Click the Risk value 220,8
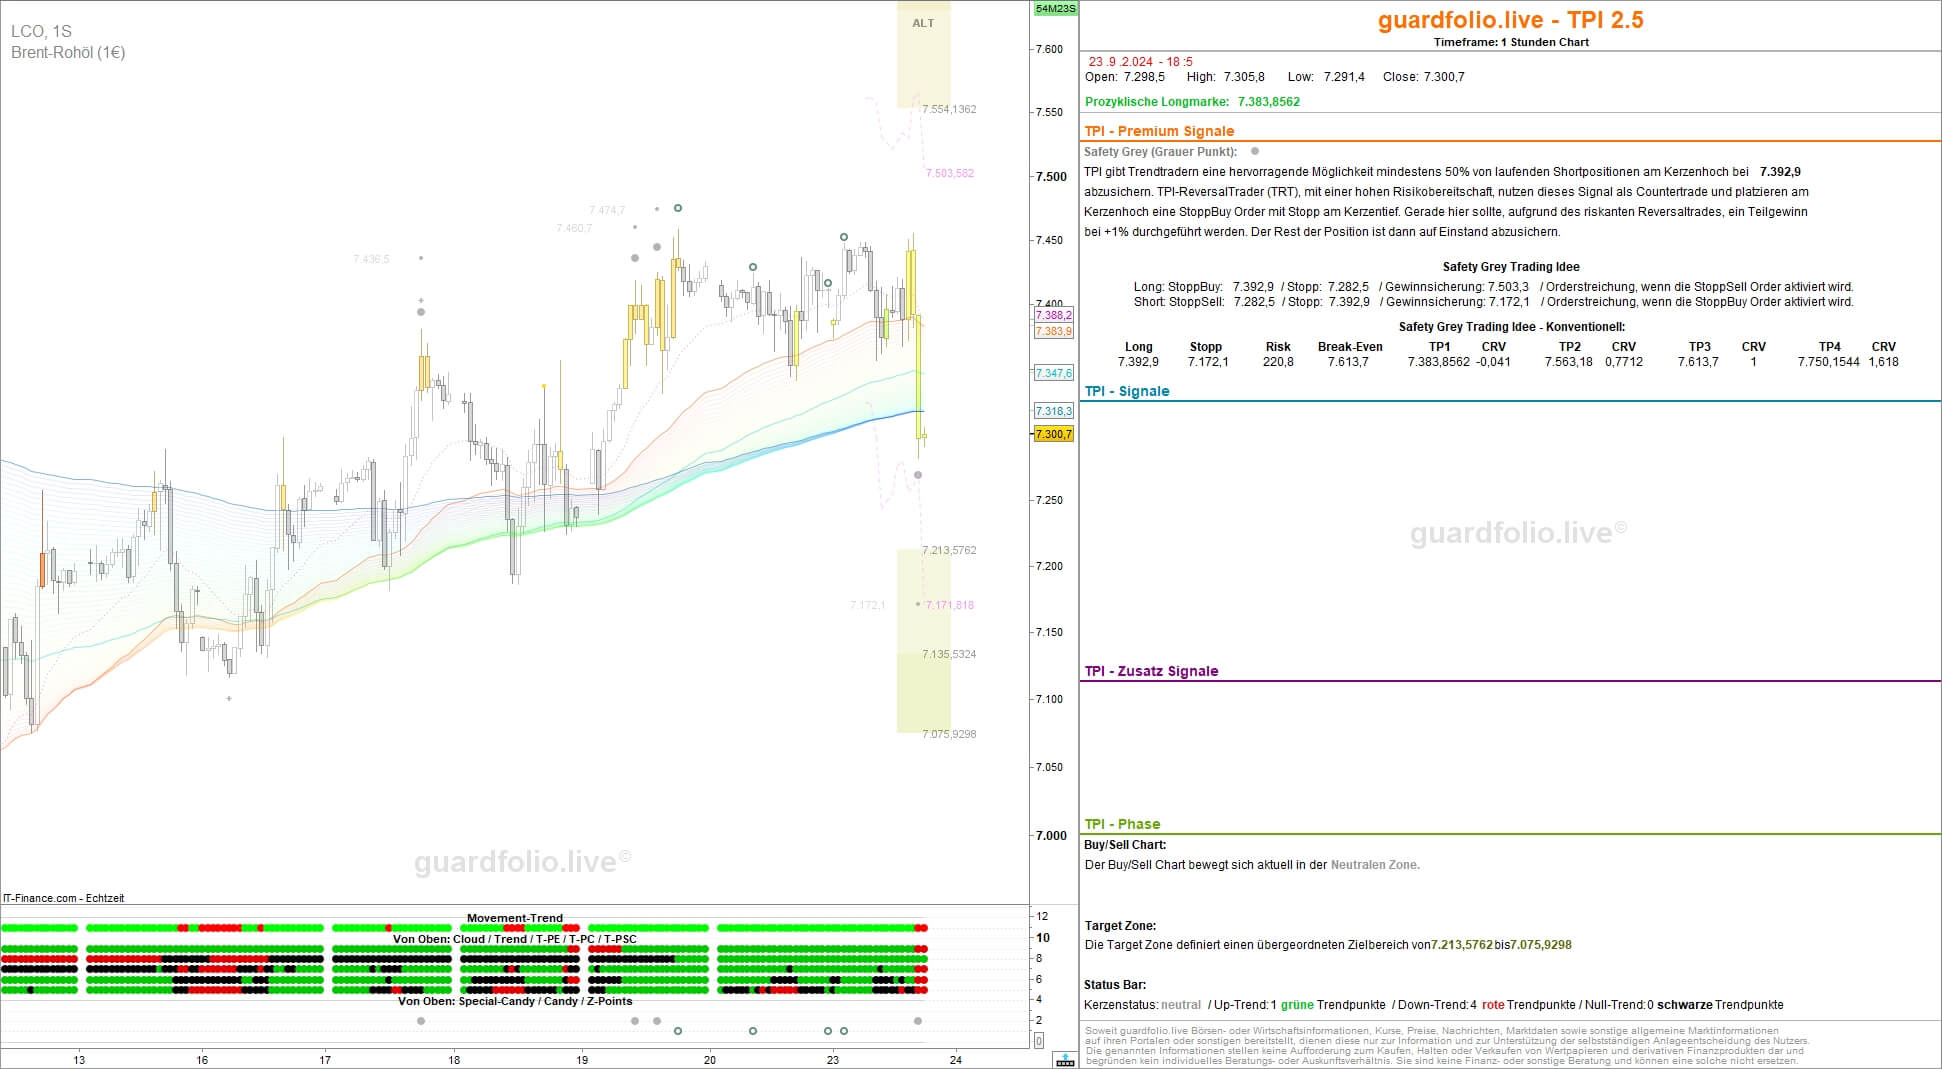This screenshot has width=1942, height=1069. 1278,362
